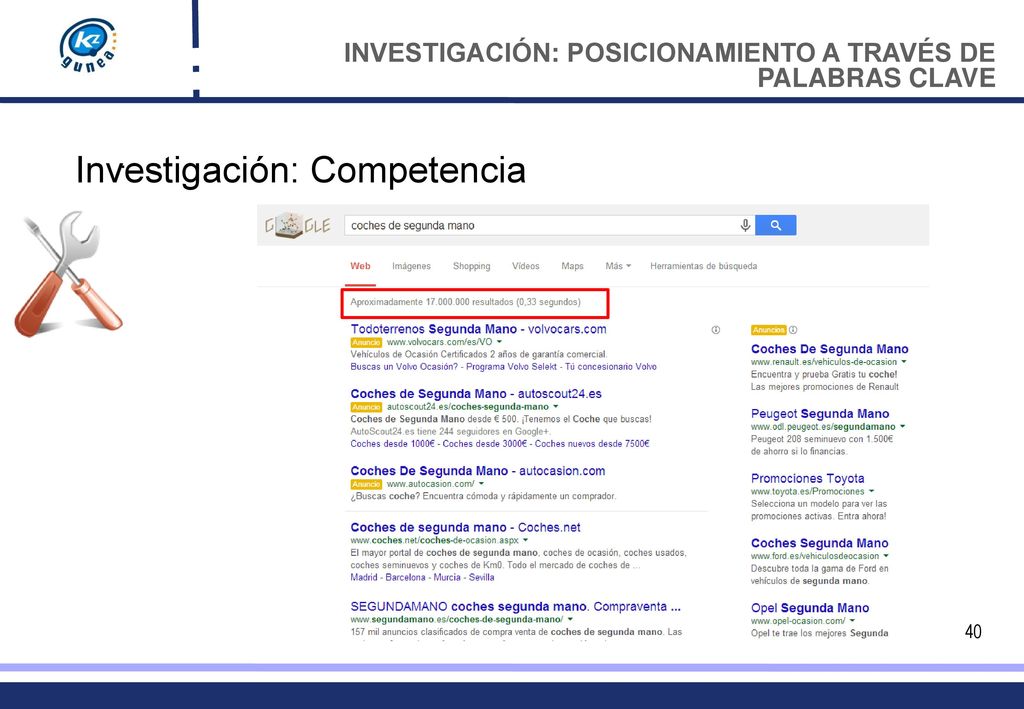Image resolution: width=1024 pixels, height=709 pixels.
Task: Expand arrow next to coches.net URL
Action: click(x=525, y=540)
